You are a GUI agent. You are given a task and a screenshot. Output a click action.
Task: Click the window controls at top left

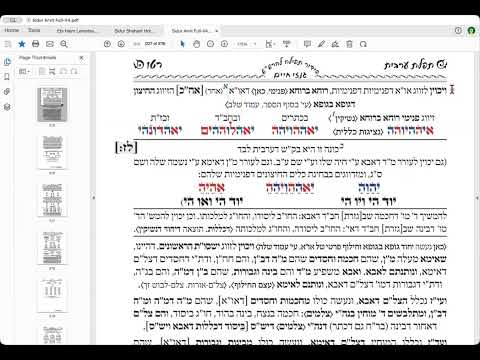(12, 20)
